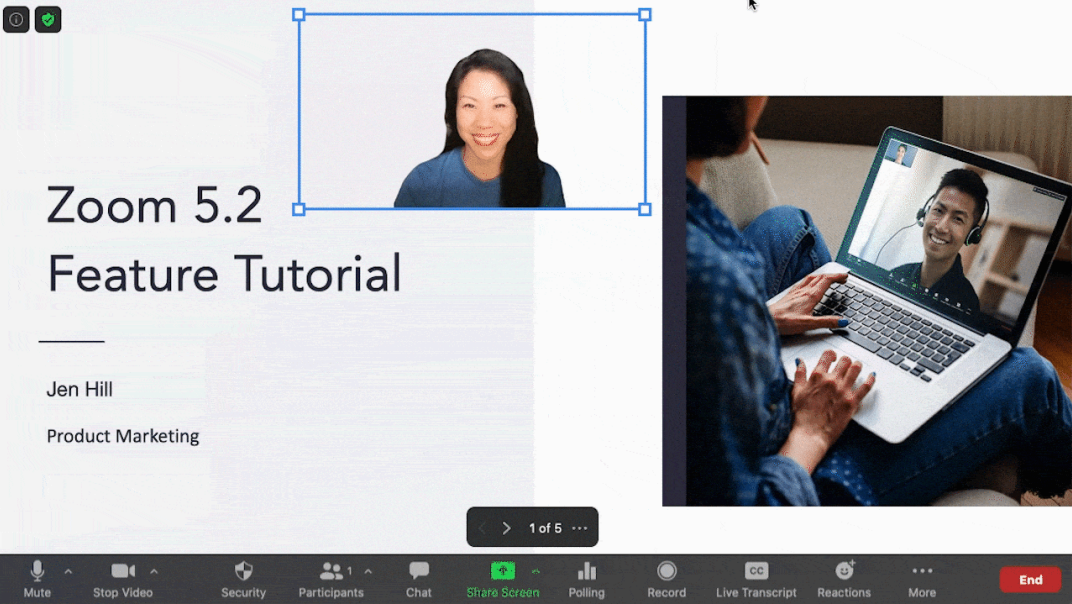Go to the next slide
This screenshot has width=1072, height=604.
click(507, 528)
